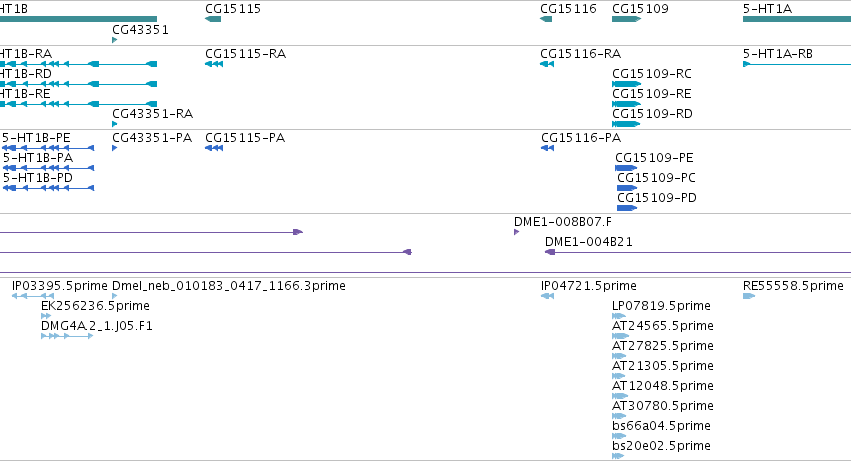Viewport: 851px width, 461px height.
Task: Select the CG43351 gene label
Action: (140, 30)
